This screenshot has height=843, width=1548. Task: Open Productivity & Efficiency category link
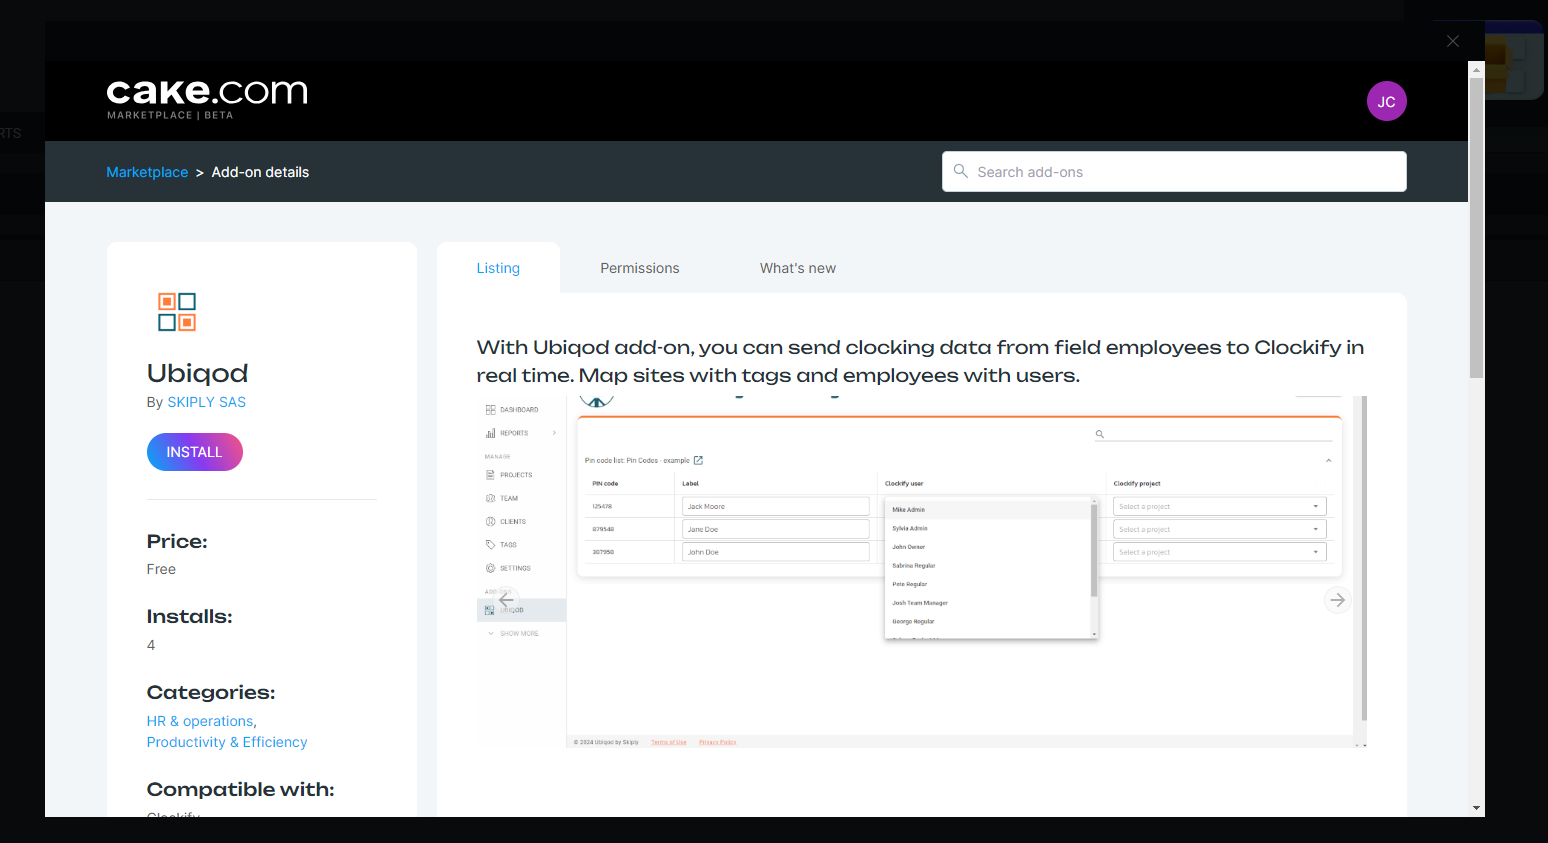point(227,742)
